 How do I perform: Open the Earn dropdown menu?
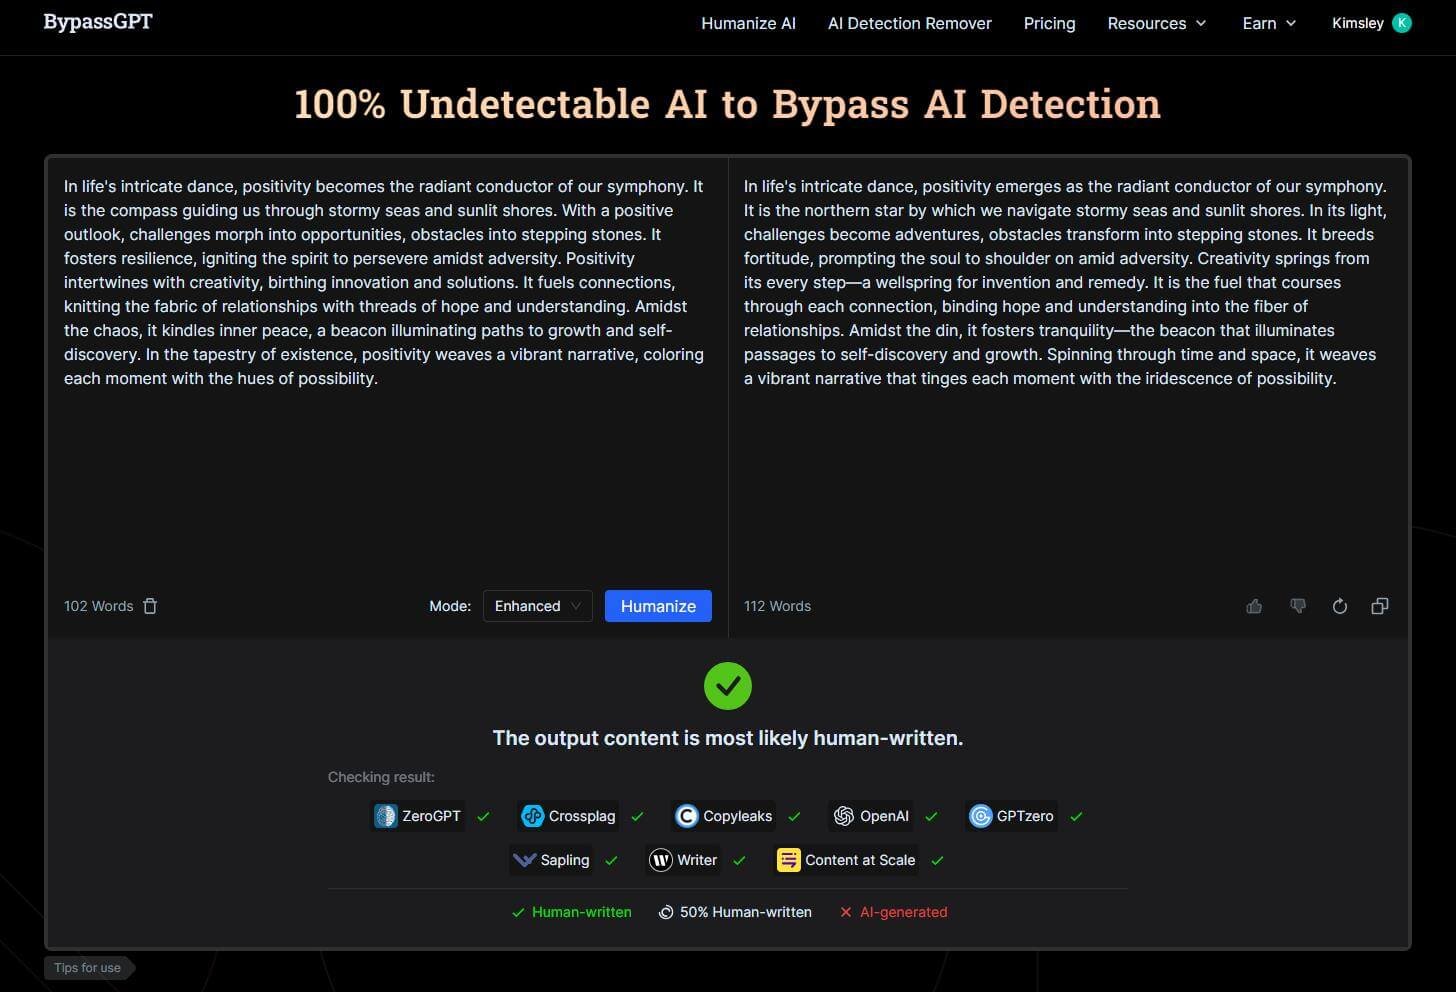(1268, 23)
